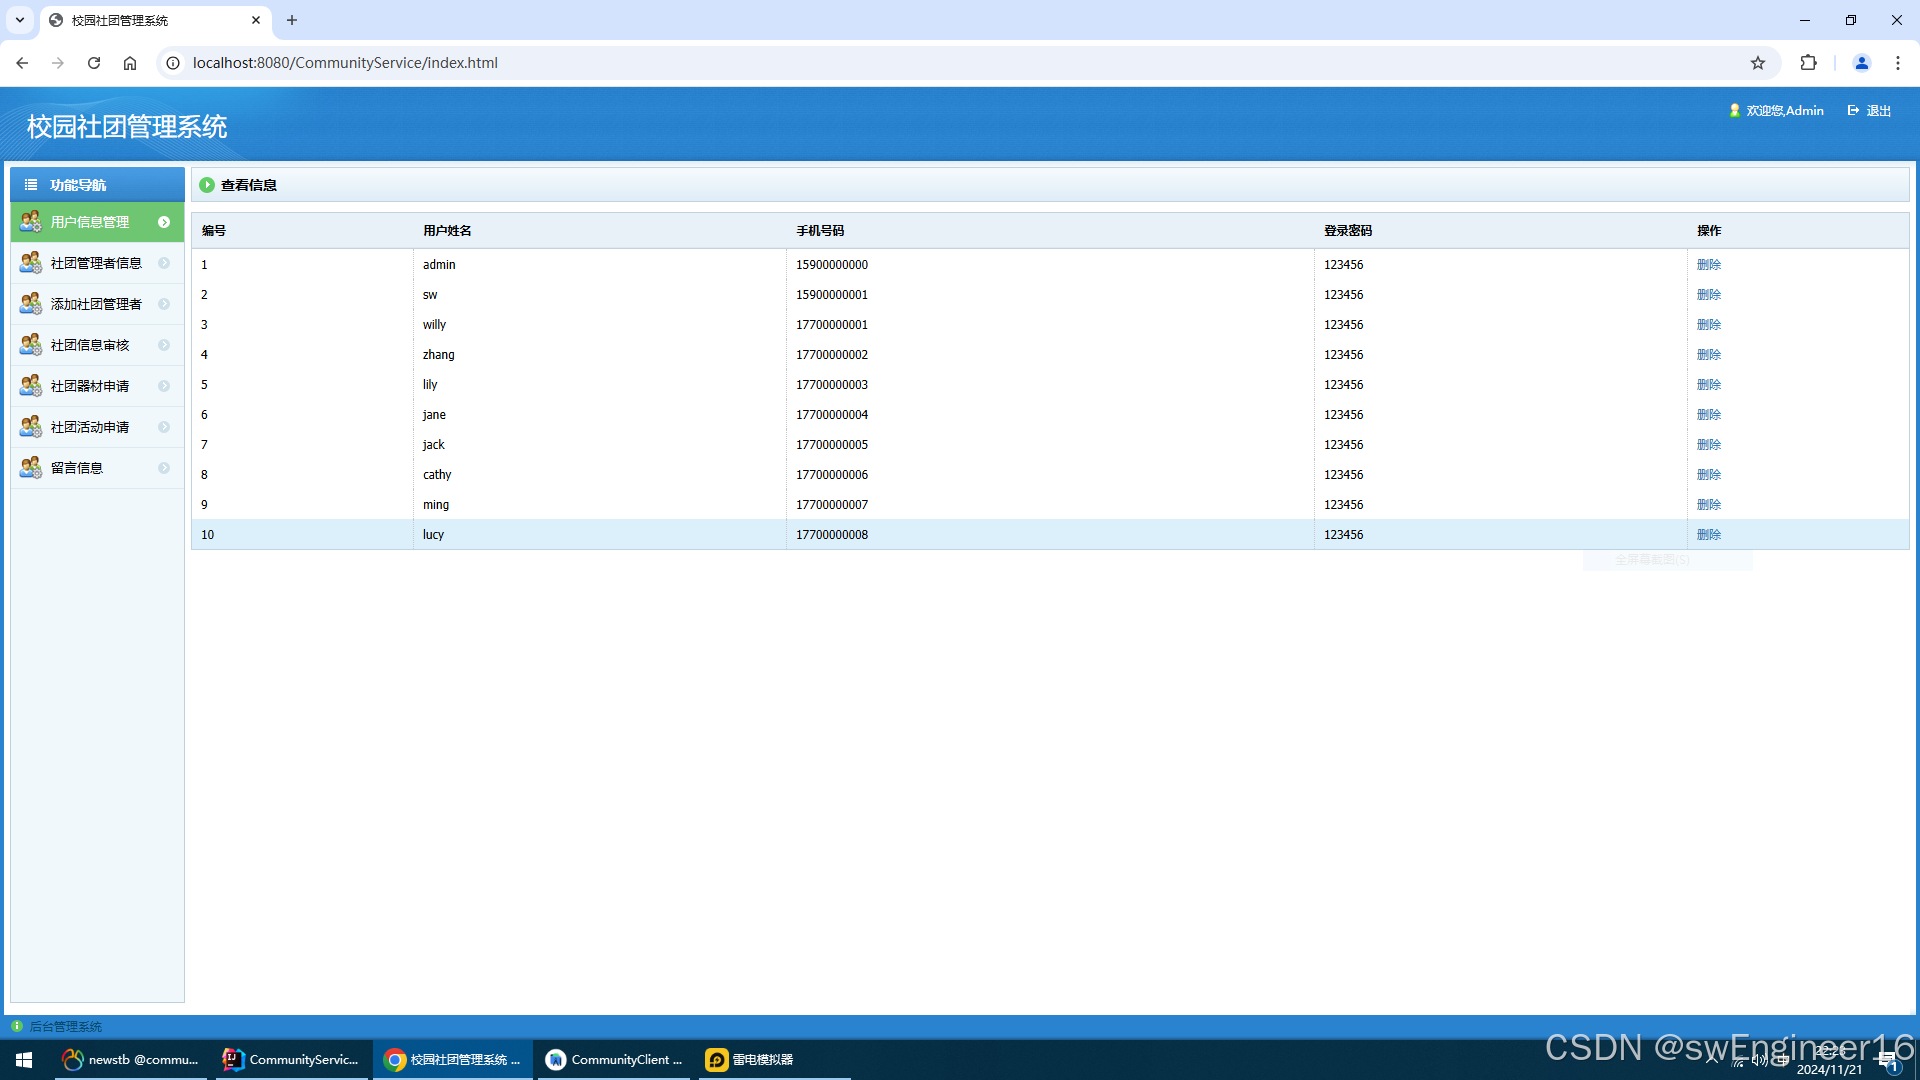
Task: Open the tab search dropdown chevron
Action: (20, 20)
